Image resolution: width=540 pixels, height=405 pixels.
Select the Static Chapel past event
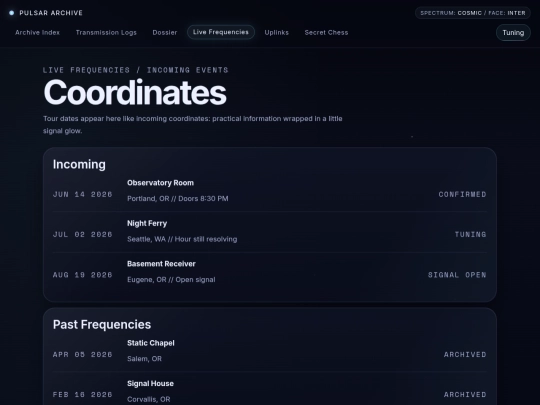pyautogui.click(x=151, y=343)
